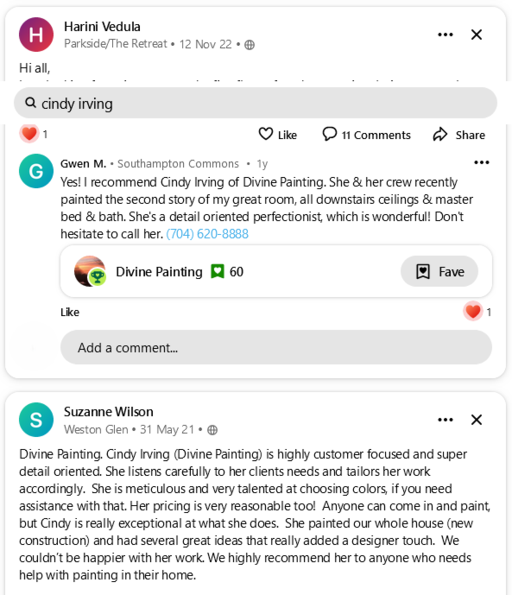This screenshot has height=595, width=512.
Task: View heart reactions on Gwen's comment
Action: coord(477,312)
